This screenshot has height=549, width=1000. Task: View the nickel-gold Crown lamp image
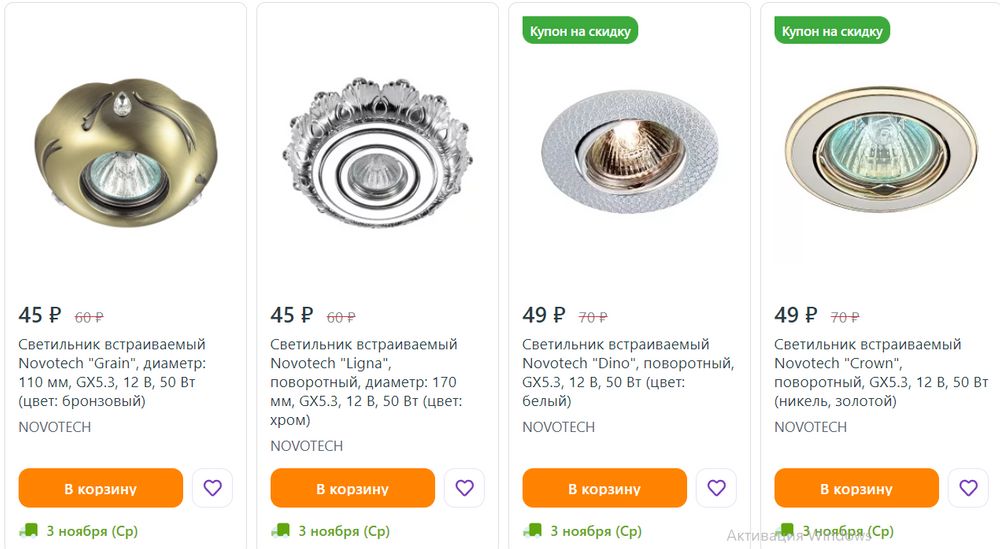[880, 150]
